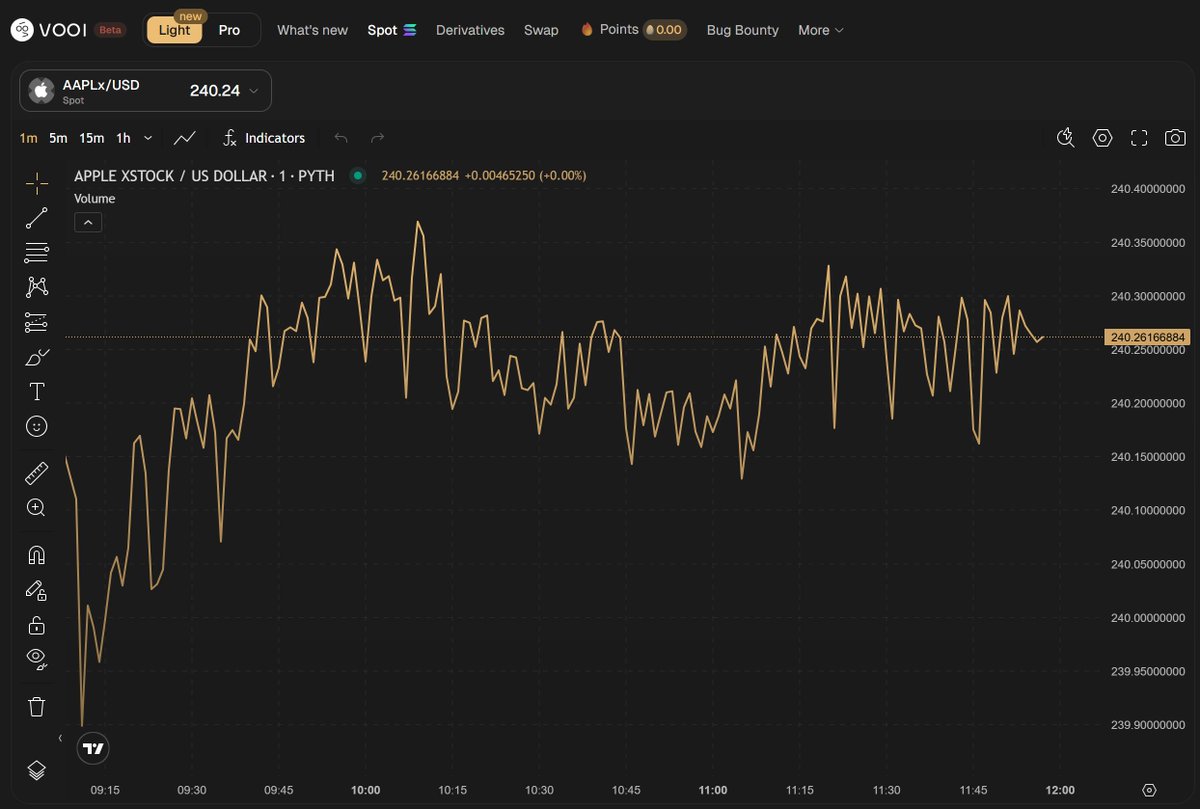Click the Apple logo pair icon
This screenshot has height=809, width=1200.
click(x=42, y=91)
